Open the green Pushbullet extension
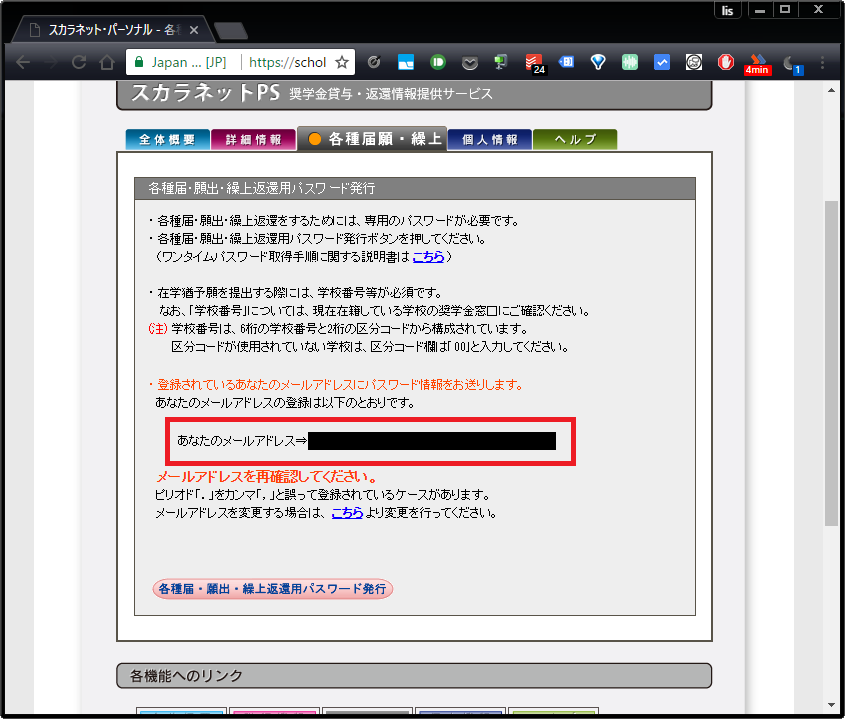 pyautogui.click(x=438, y=63)
